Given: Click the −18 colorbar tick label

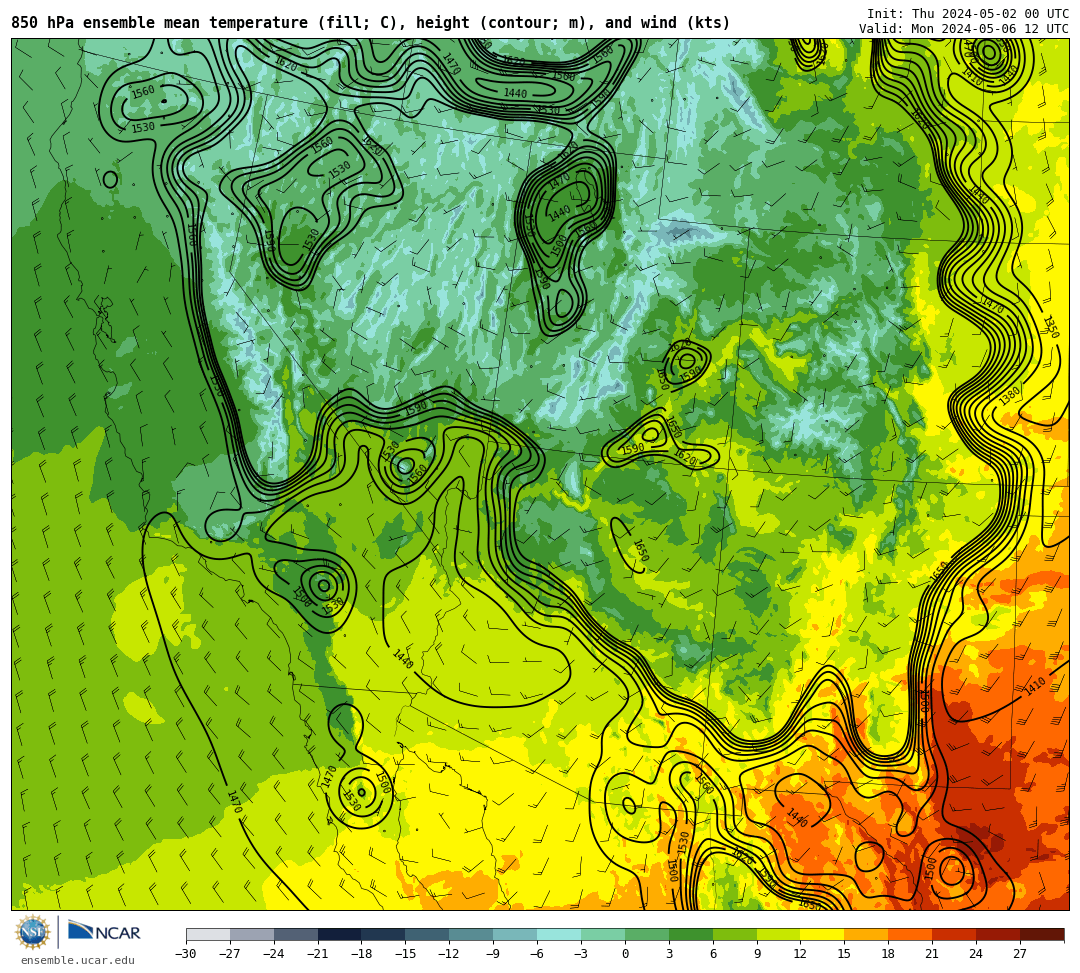Looking at the screenshot, I should click(x=362, y=954).
